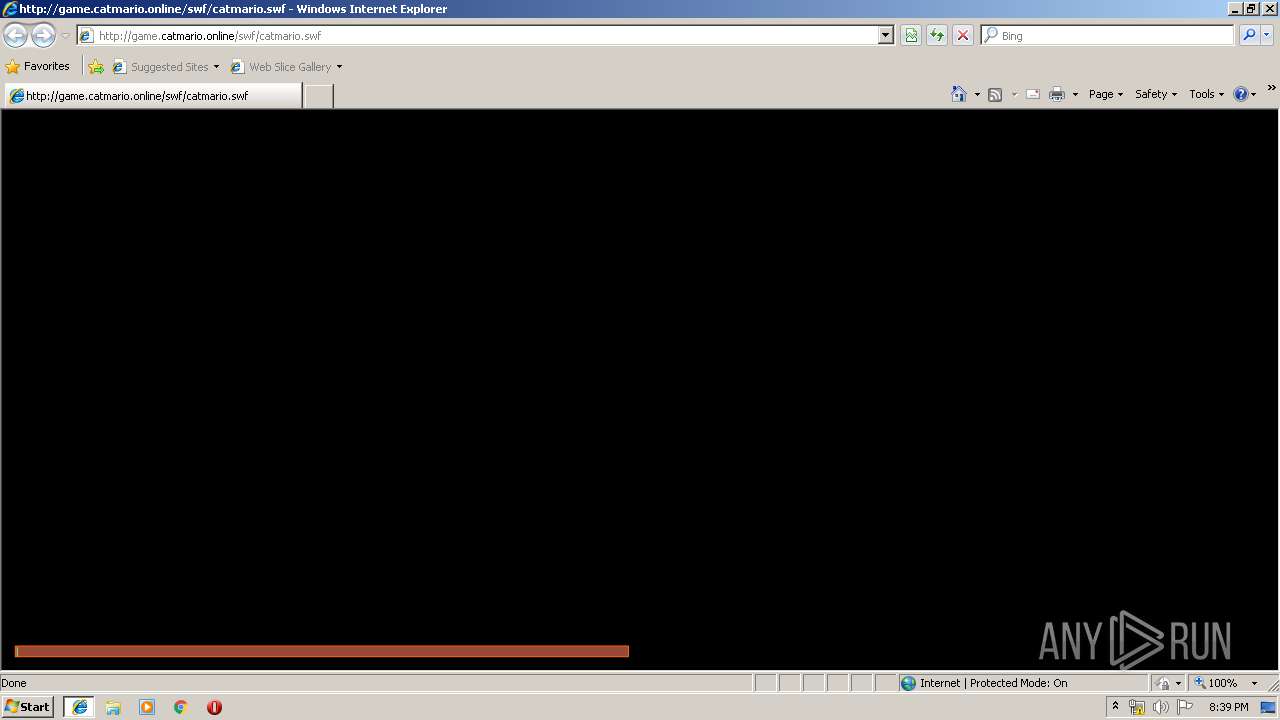
Task: Click the Action Center flag tray icon
Action: click(1185, 707)
